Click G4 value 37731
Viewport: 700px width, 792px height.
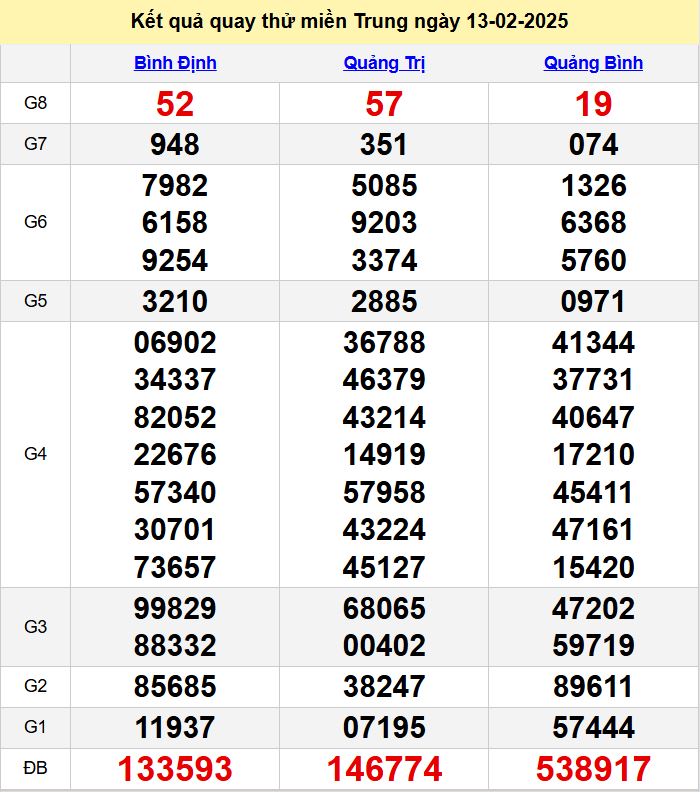point(593,380)
